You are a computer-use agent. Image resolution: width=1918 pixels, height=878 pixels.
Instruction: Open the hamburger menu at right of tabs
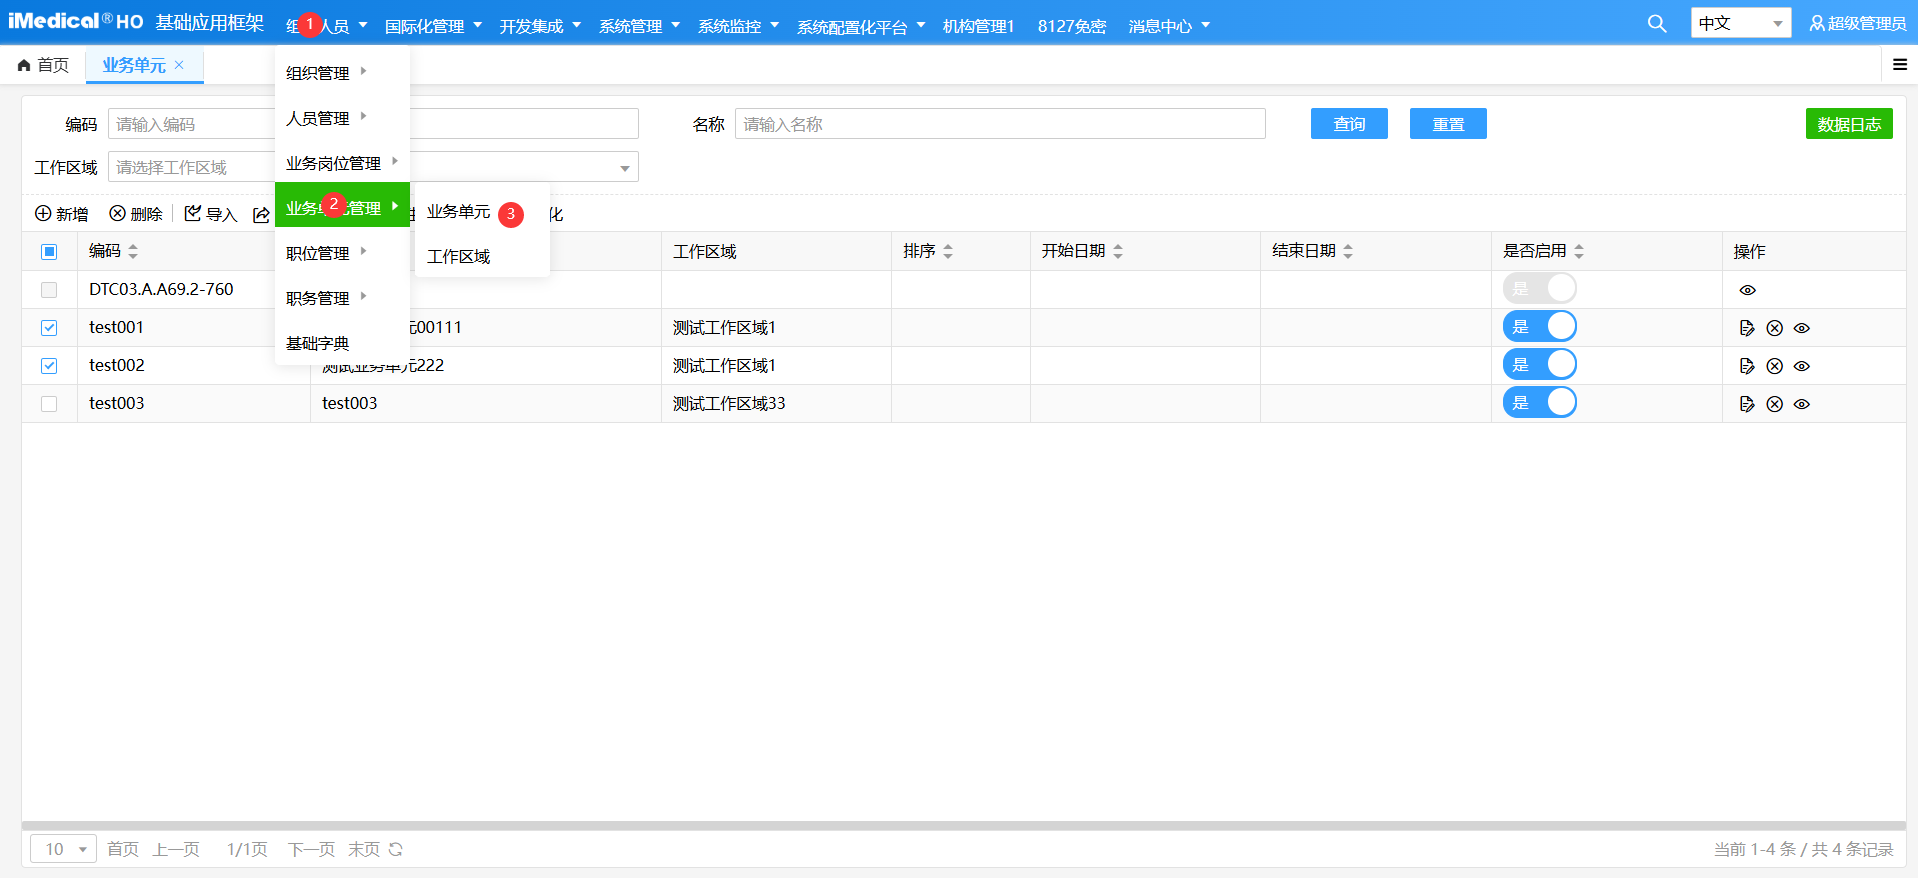[1899, 65]
